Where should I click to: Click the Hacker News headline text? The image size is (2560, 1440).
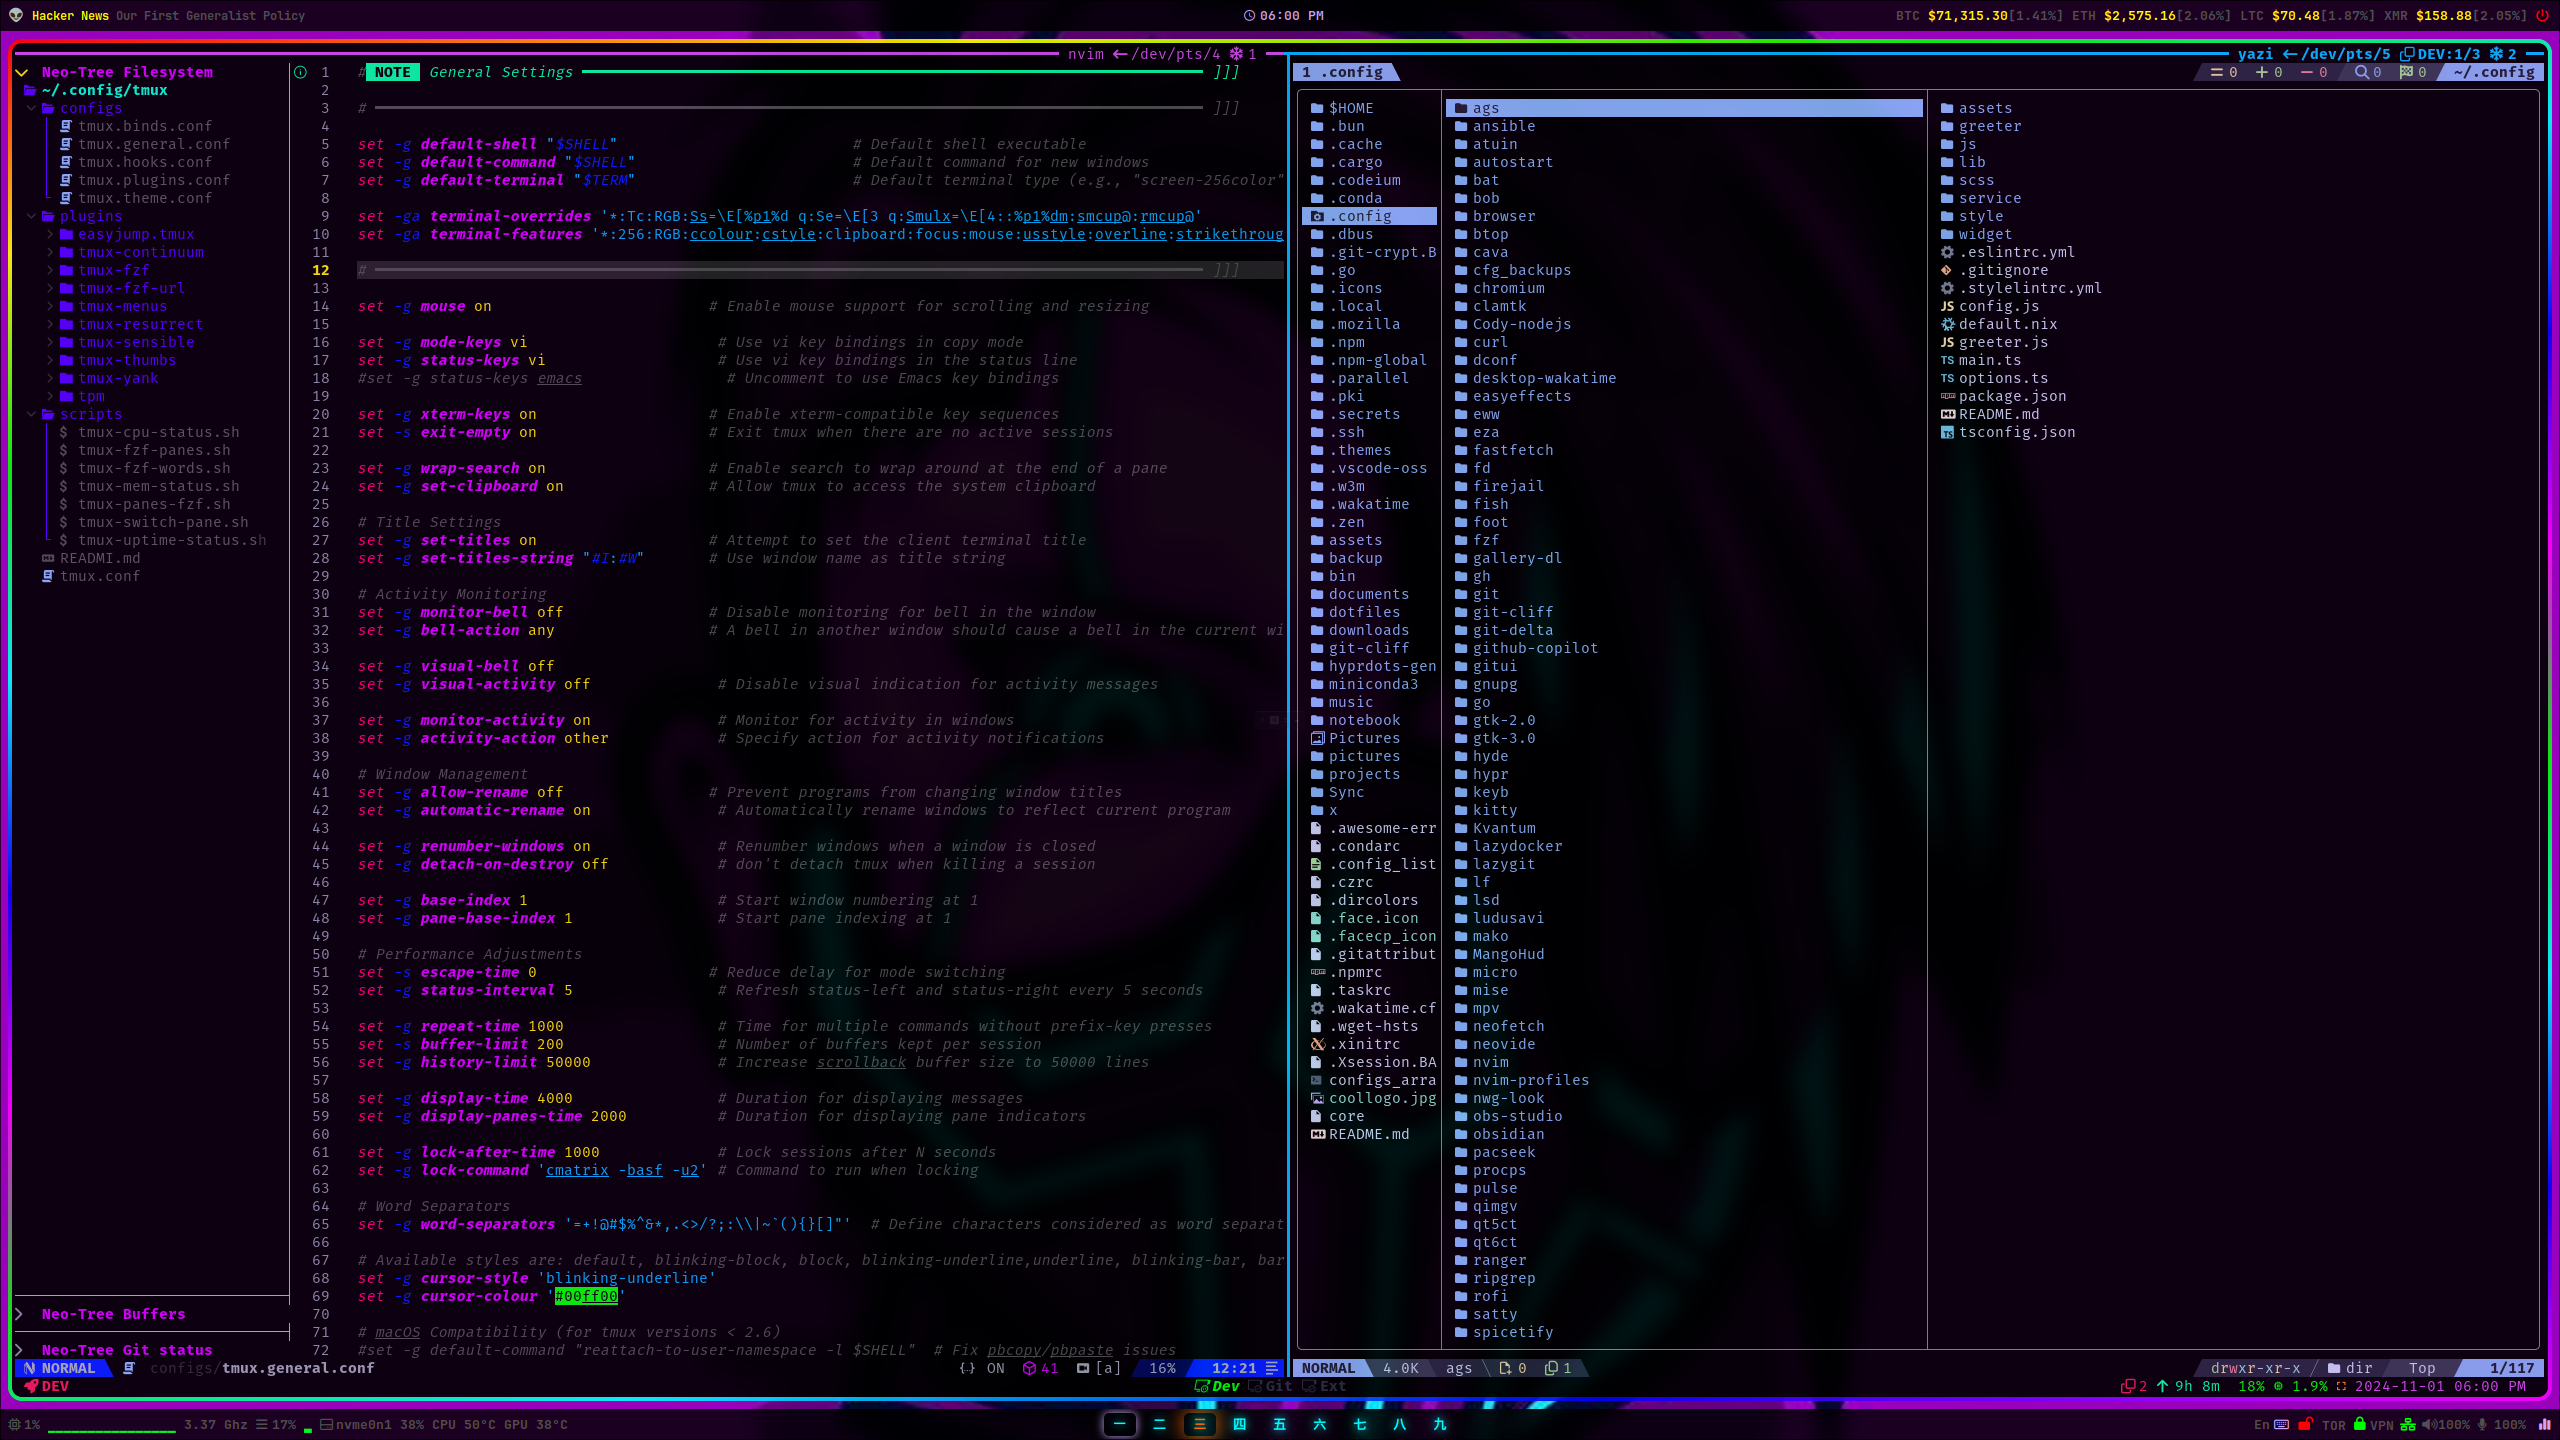coord(210,15)
